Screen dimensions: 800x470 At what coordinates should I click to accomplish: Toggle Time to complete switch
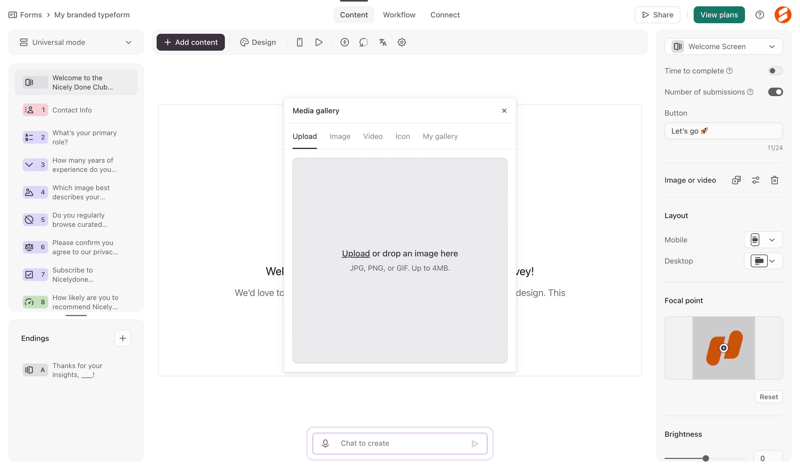click(x=775, y=71)
